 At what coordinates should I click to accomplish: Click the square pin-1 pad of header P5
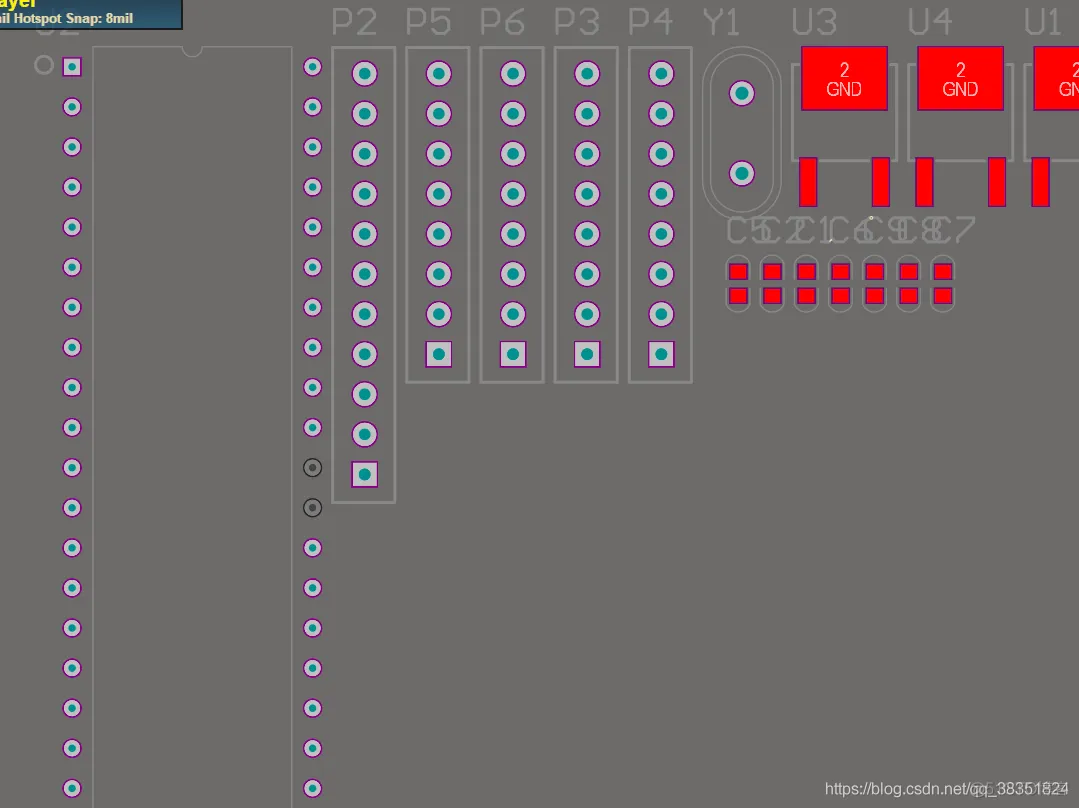tap(438, 354)
